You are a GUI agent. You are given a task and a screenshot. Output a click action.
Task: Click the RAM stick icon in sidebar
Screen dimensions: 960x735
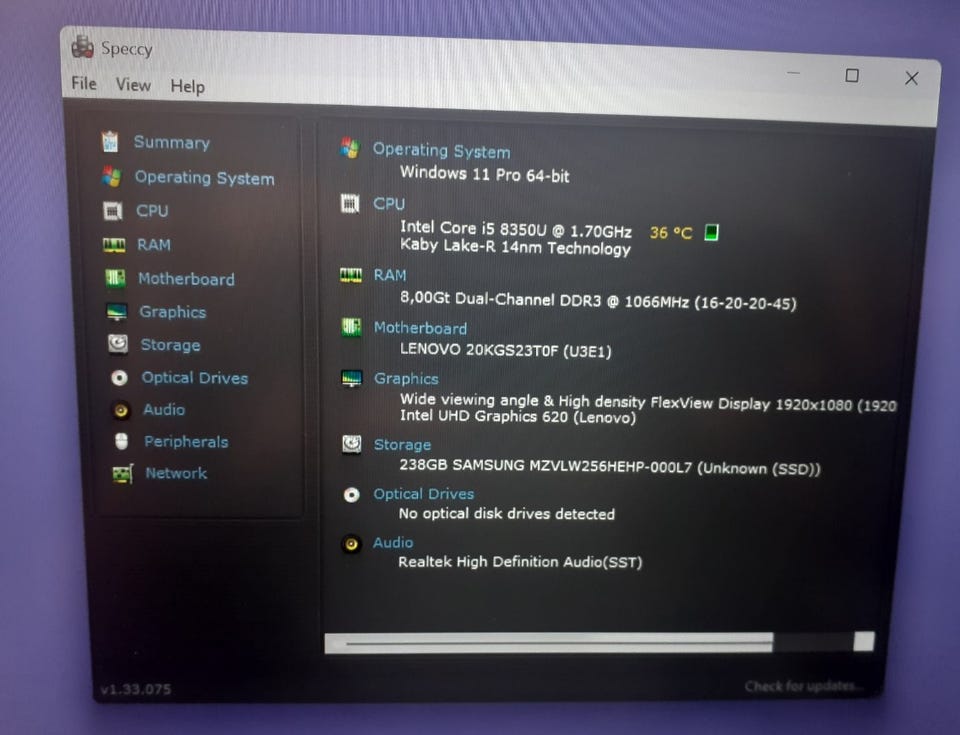(x=114, y=245)
